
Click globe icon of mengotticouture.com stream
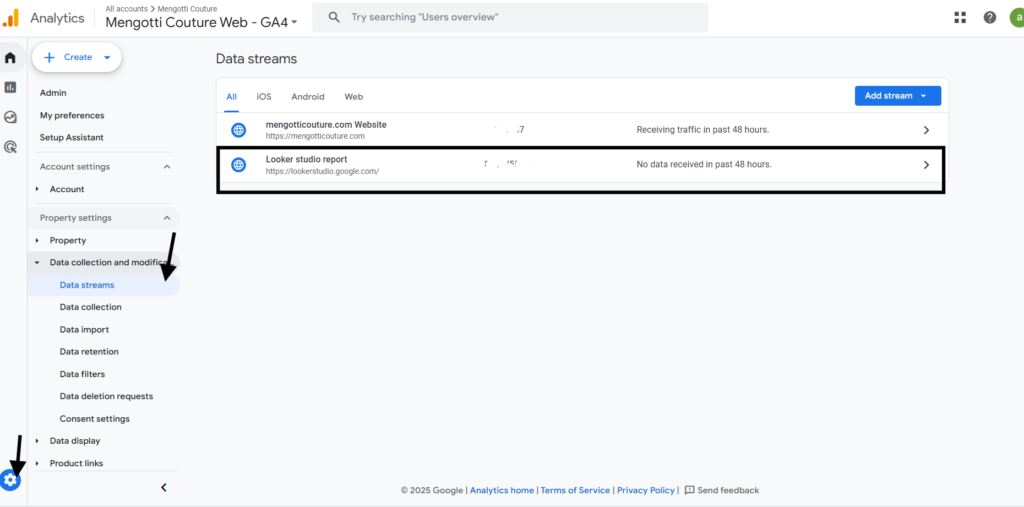tap(239, 130)
